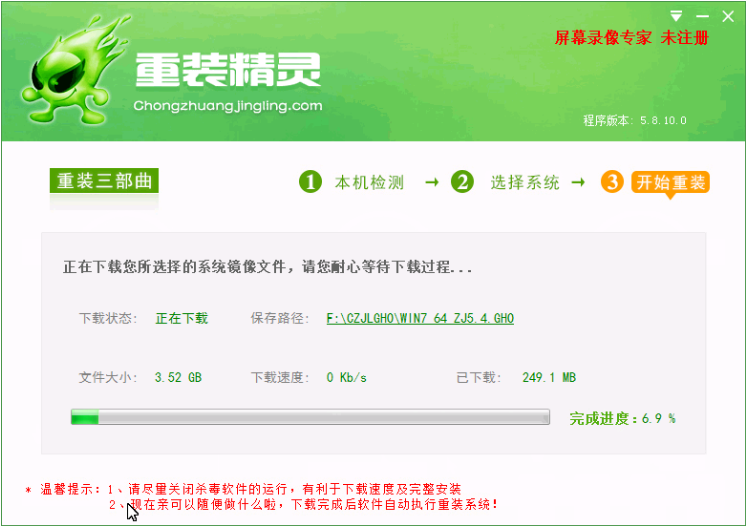Go to 本机检测 step

point(369,182)
